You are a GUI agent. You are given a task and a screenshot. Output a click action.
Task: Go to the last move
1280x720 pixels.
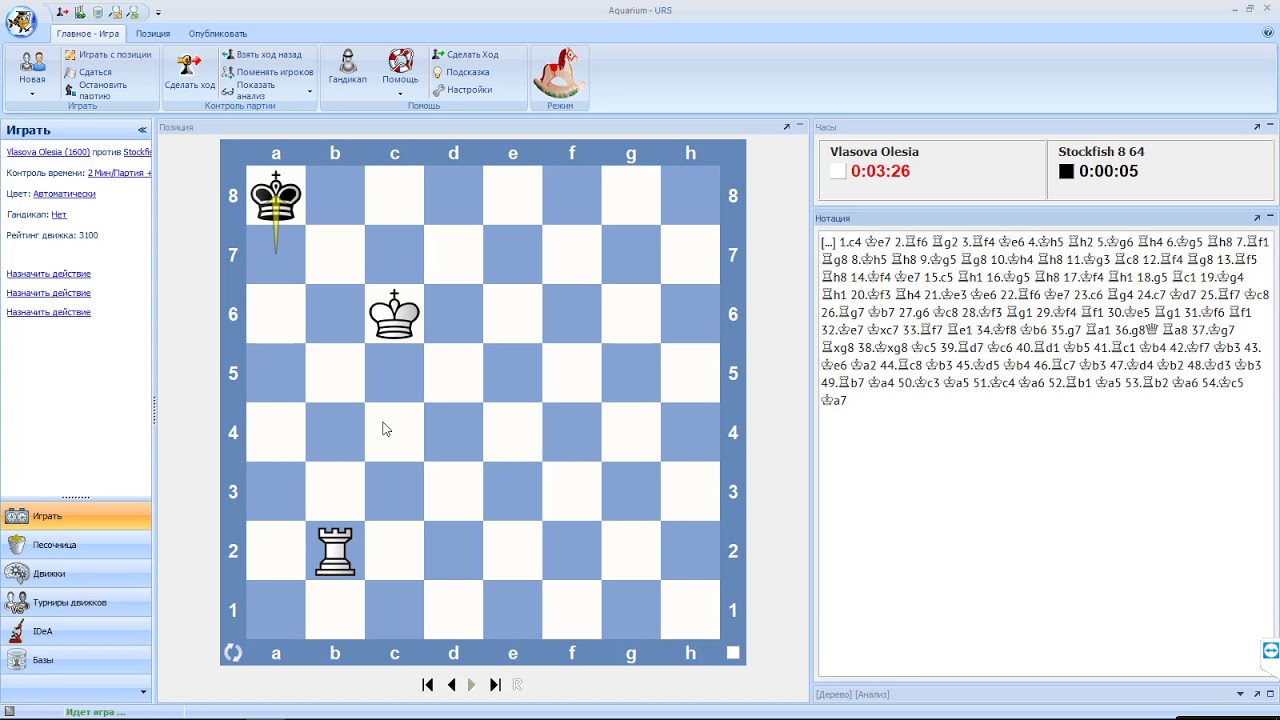click(x=495, y=685)
